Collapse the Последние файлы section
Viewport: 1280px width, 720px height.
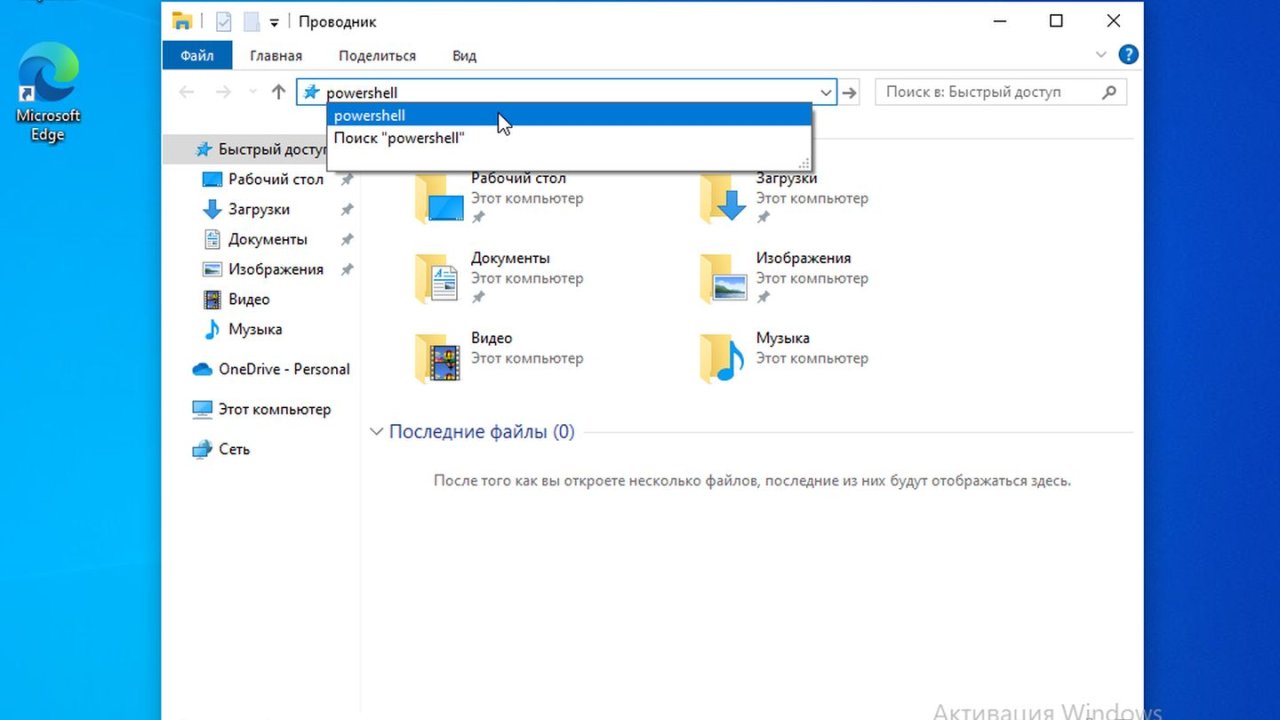pos(376,431)
